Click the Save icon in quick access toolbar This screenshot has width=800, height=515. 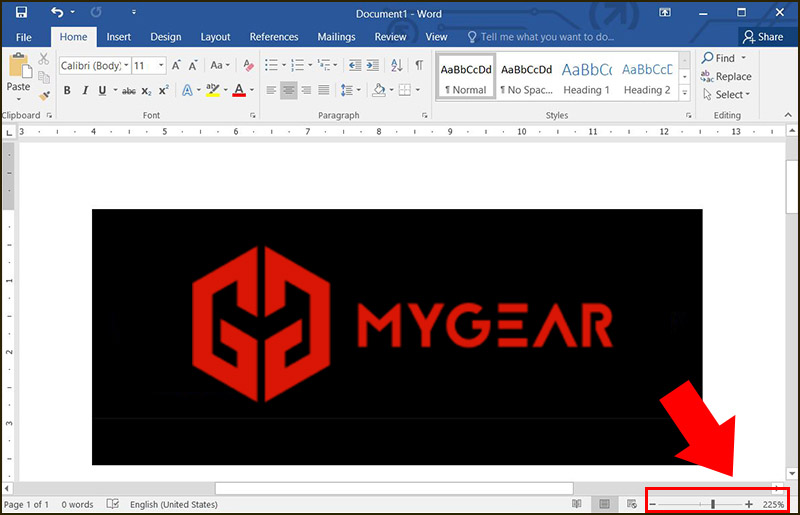pos(21,12)
